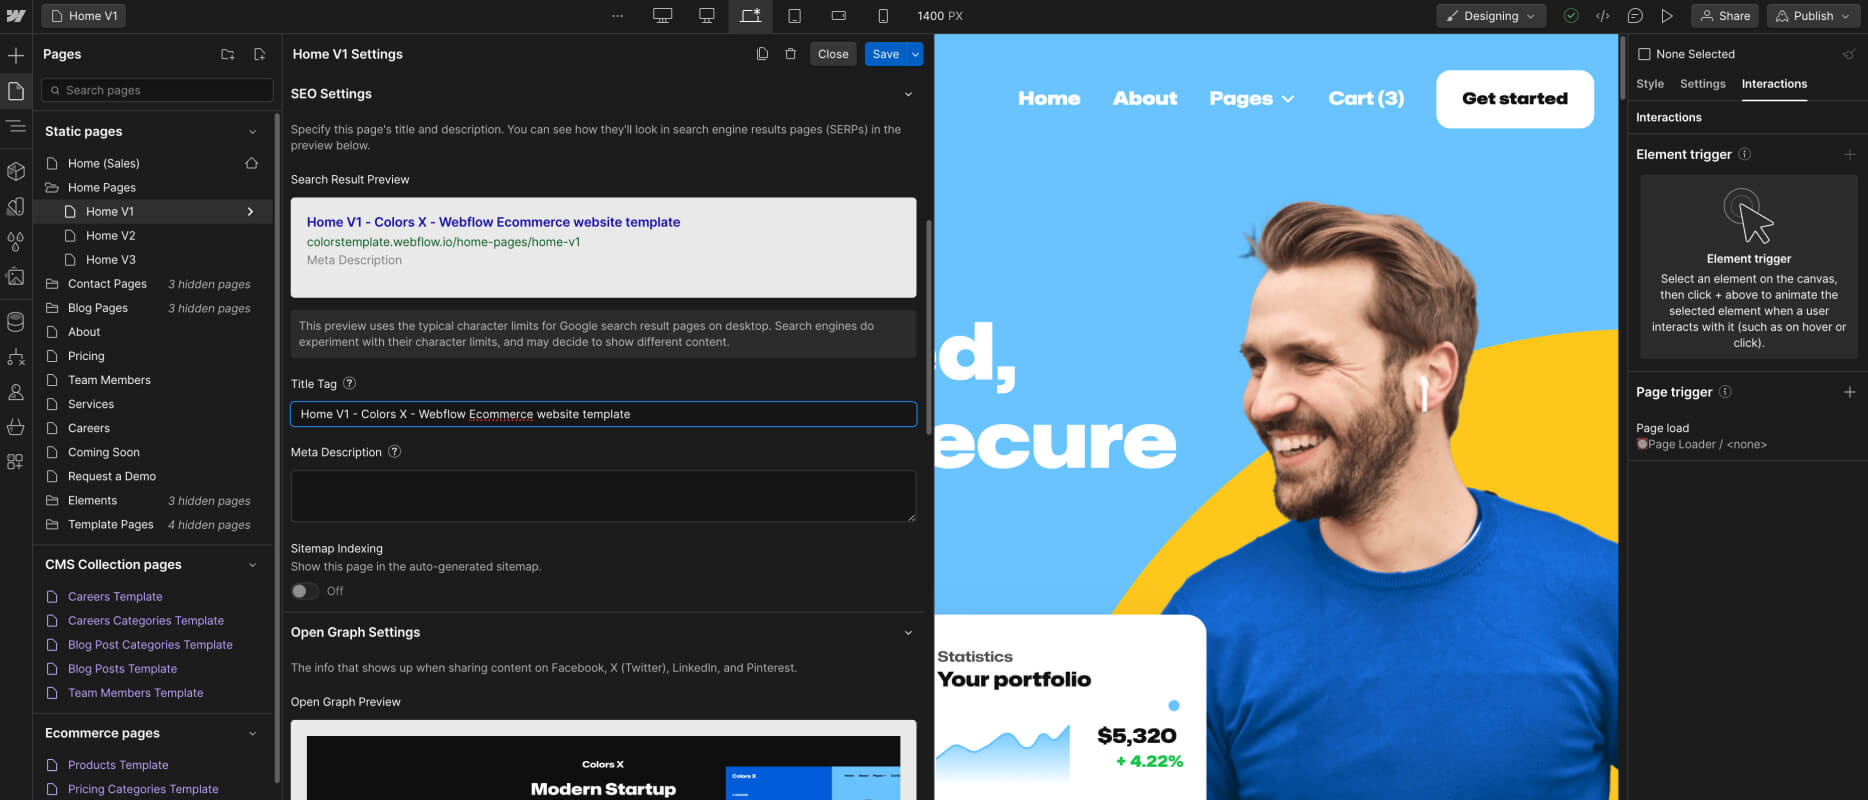The height and width of the screenshot is (800, 1868).
Task: Collapse CMS Collection pages section
Action: click(x=252, y=565)
